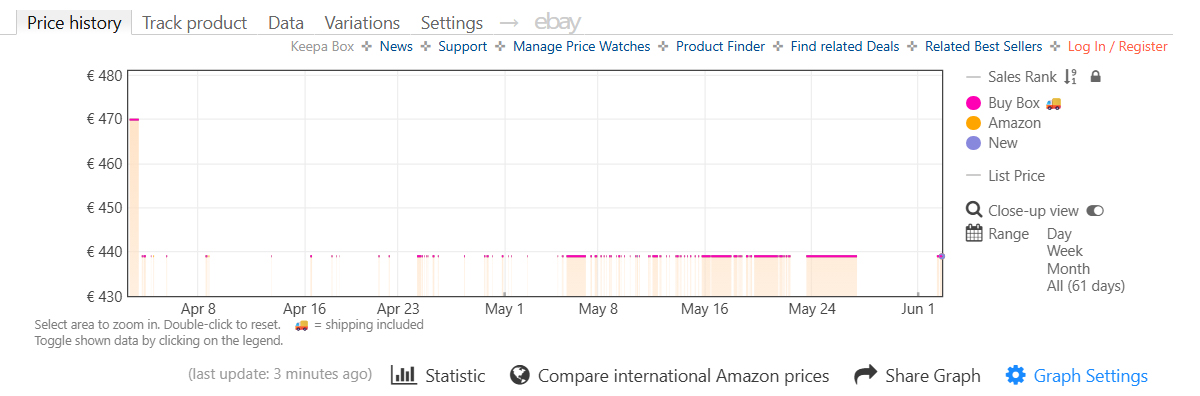Click the calendar Range icon
The width and height of the screenshot is (1200, 396).
974,233
